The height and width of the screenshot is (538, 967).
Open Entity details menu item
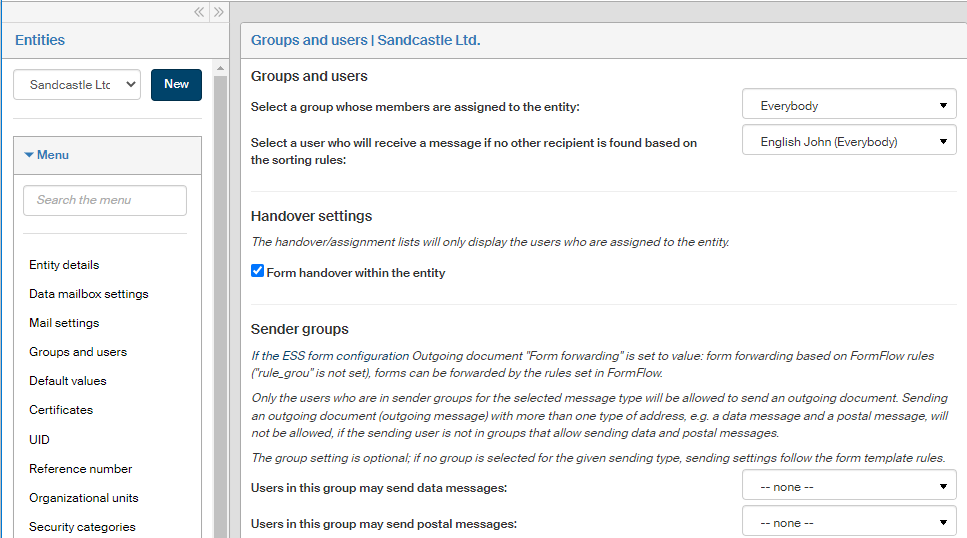(x=64, y=265)
